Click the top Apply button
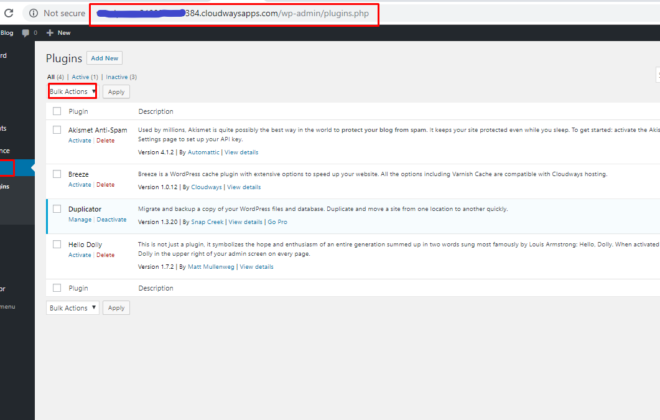660x420 pixels. (x=116, y=92)
